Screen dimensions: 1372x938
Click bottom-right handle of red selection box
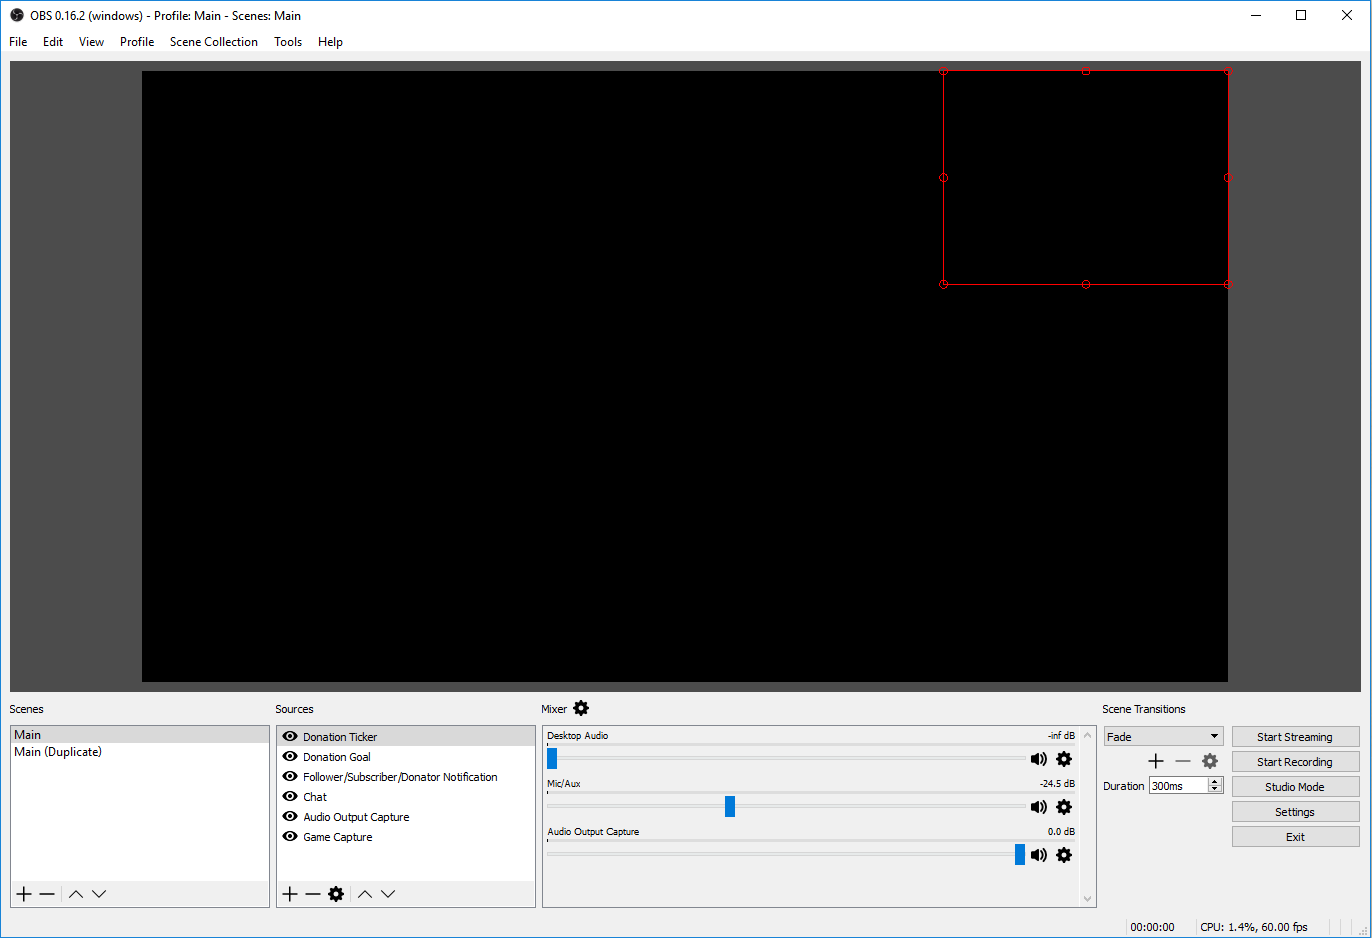(1228, 284)
